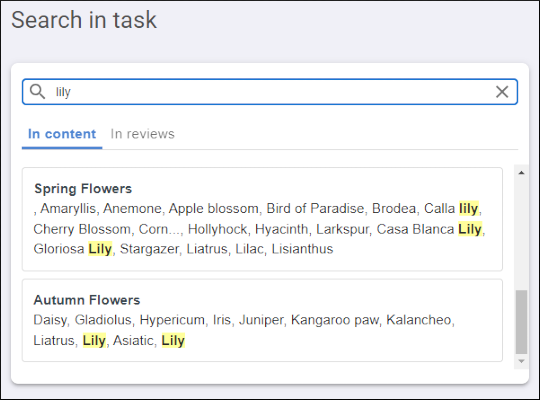Click the results list scrollbar thumb
The width and height of the screenshot is (540, 400).
click(521, 322)
